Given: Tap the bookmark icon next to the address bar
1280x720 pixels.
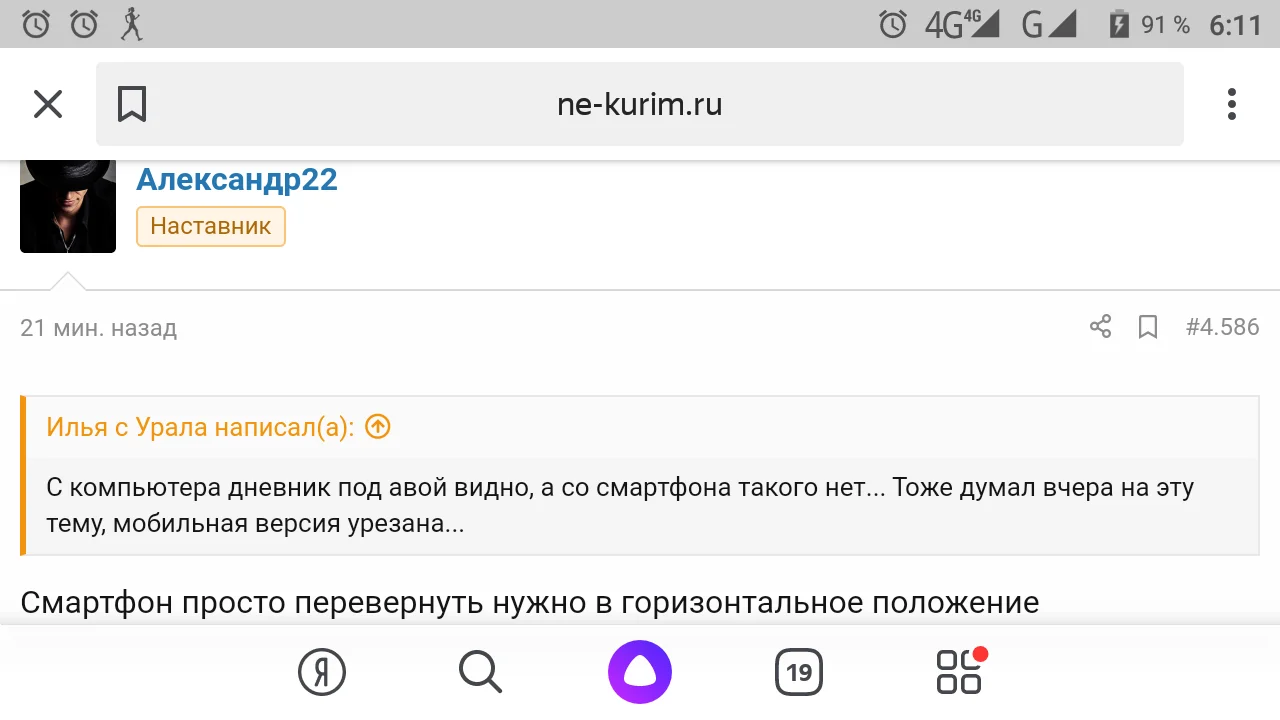Looking at the screenshot, I should (x=131, y=103).
